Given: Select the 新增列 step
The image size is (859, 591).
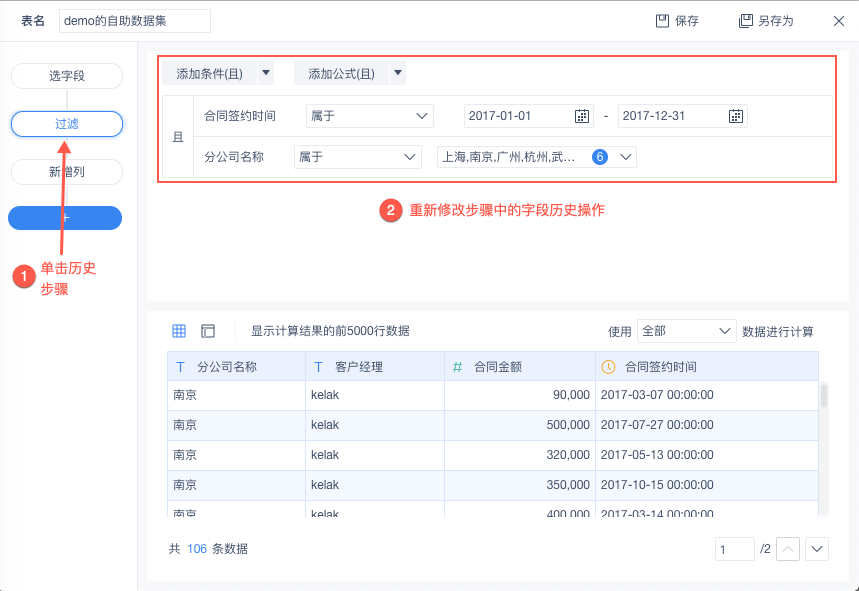Looking at the screenshot, I should 66,172.
